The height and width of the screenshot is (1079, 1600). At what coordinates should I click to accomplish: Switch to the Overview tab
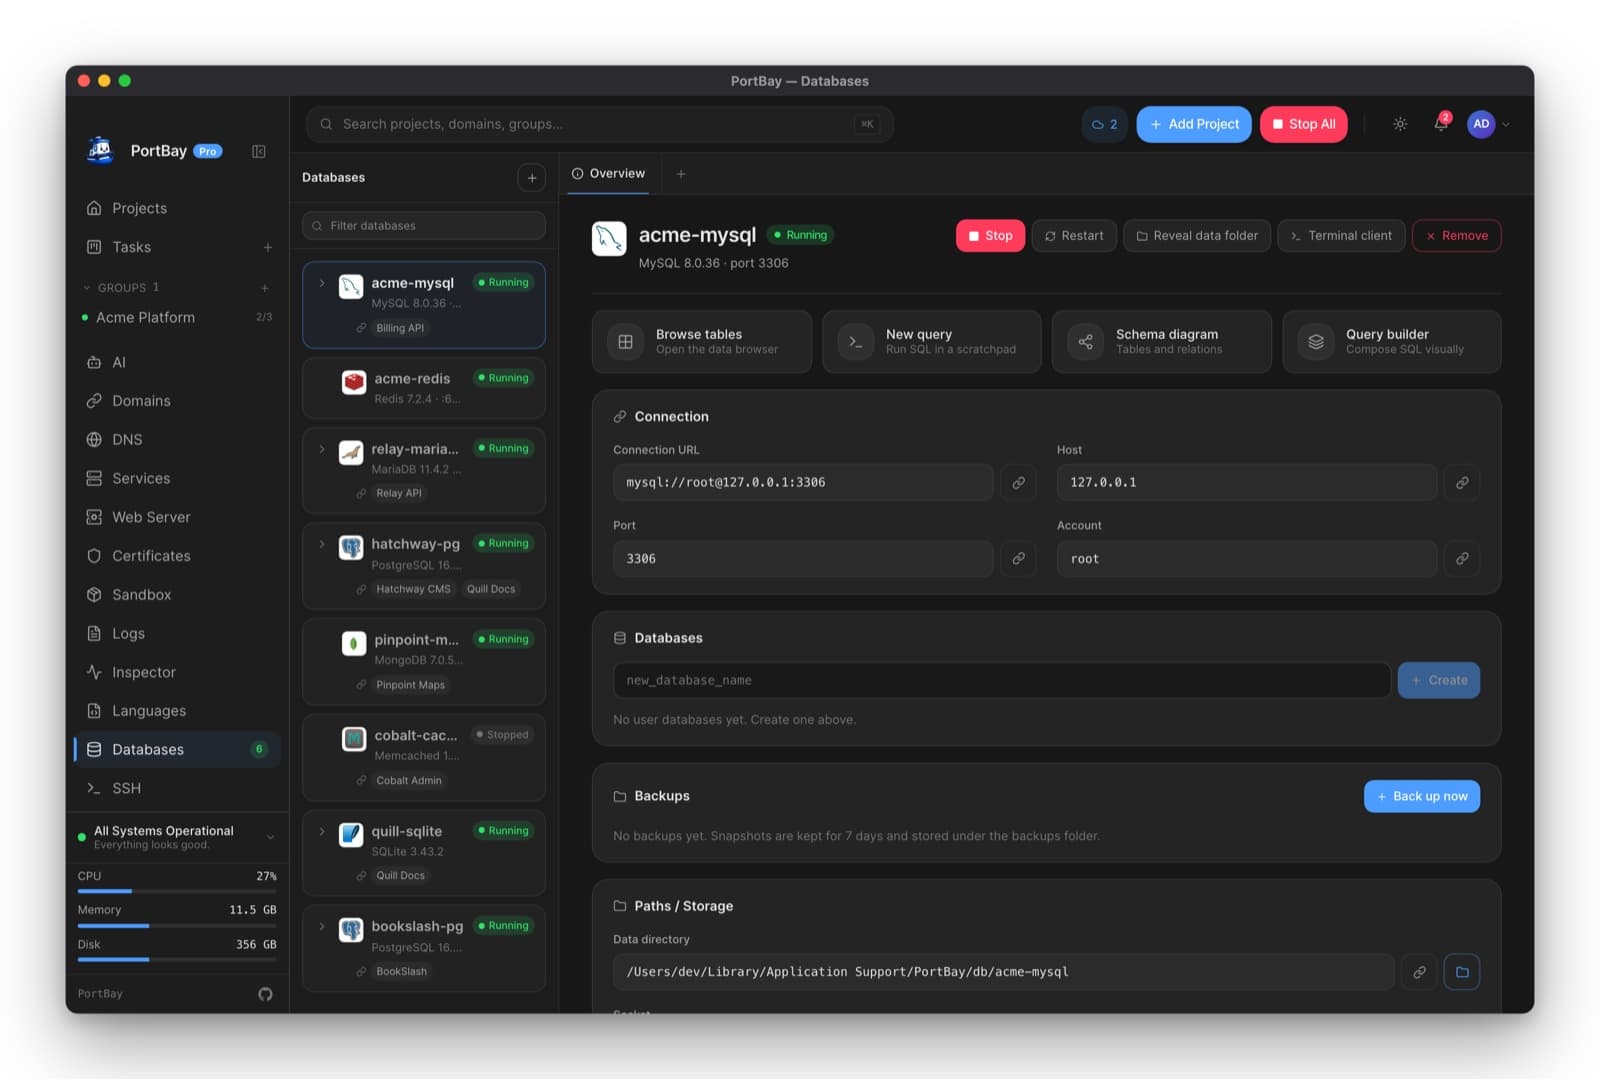pyautogui.click(x=608, y=174)
